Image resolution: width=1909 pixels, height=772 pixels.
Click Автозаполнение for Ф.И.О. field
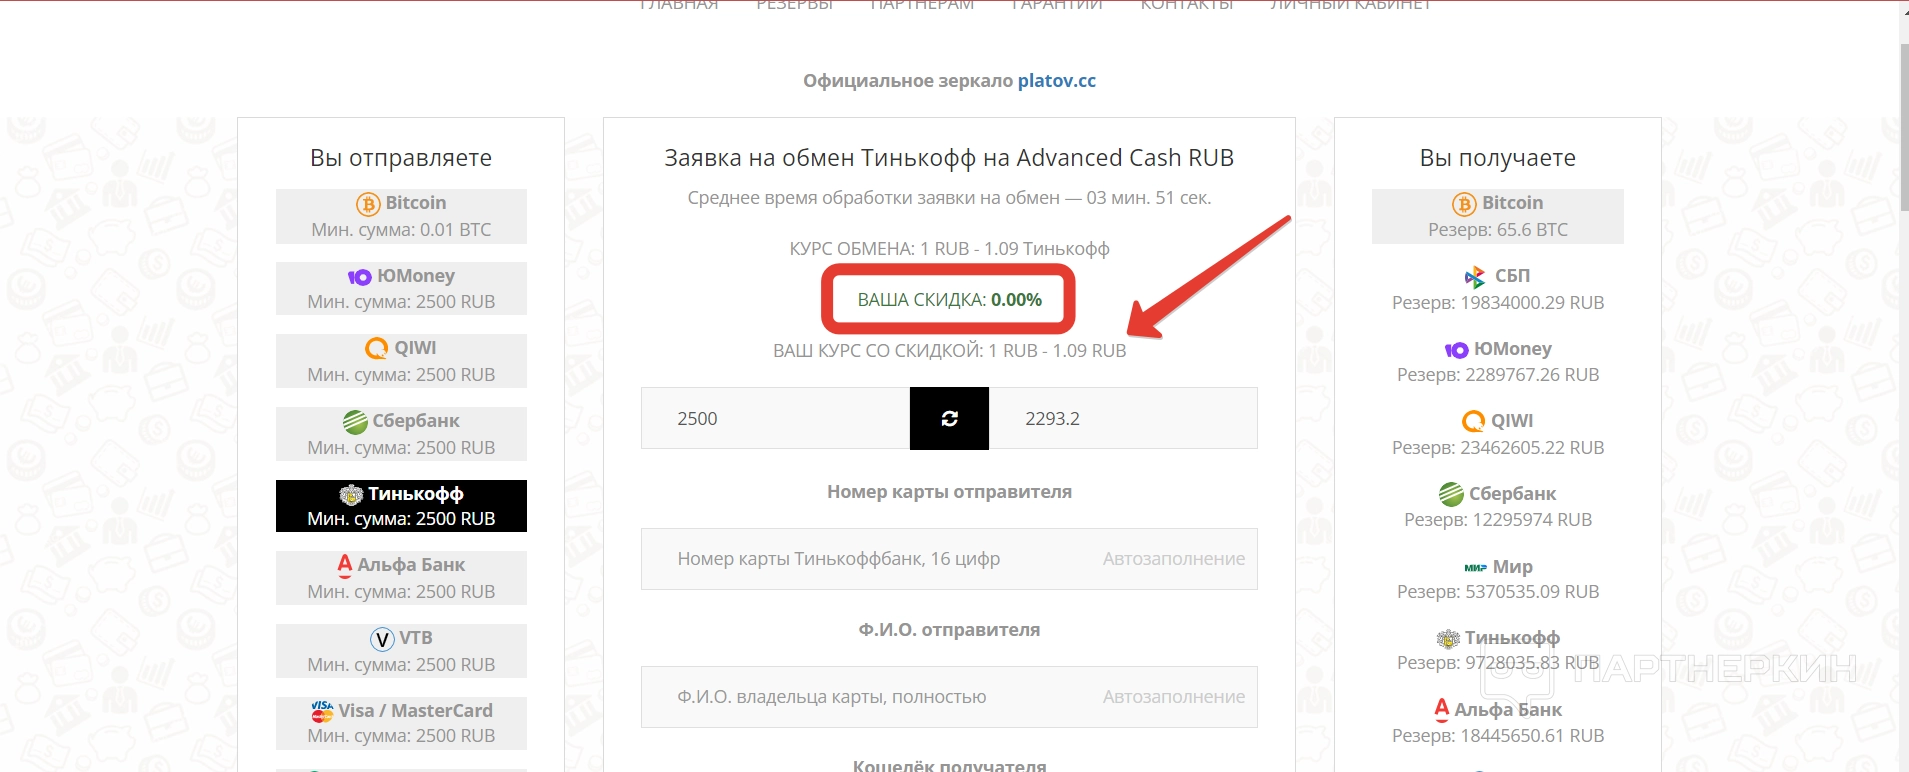point(1174,697)
